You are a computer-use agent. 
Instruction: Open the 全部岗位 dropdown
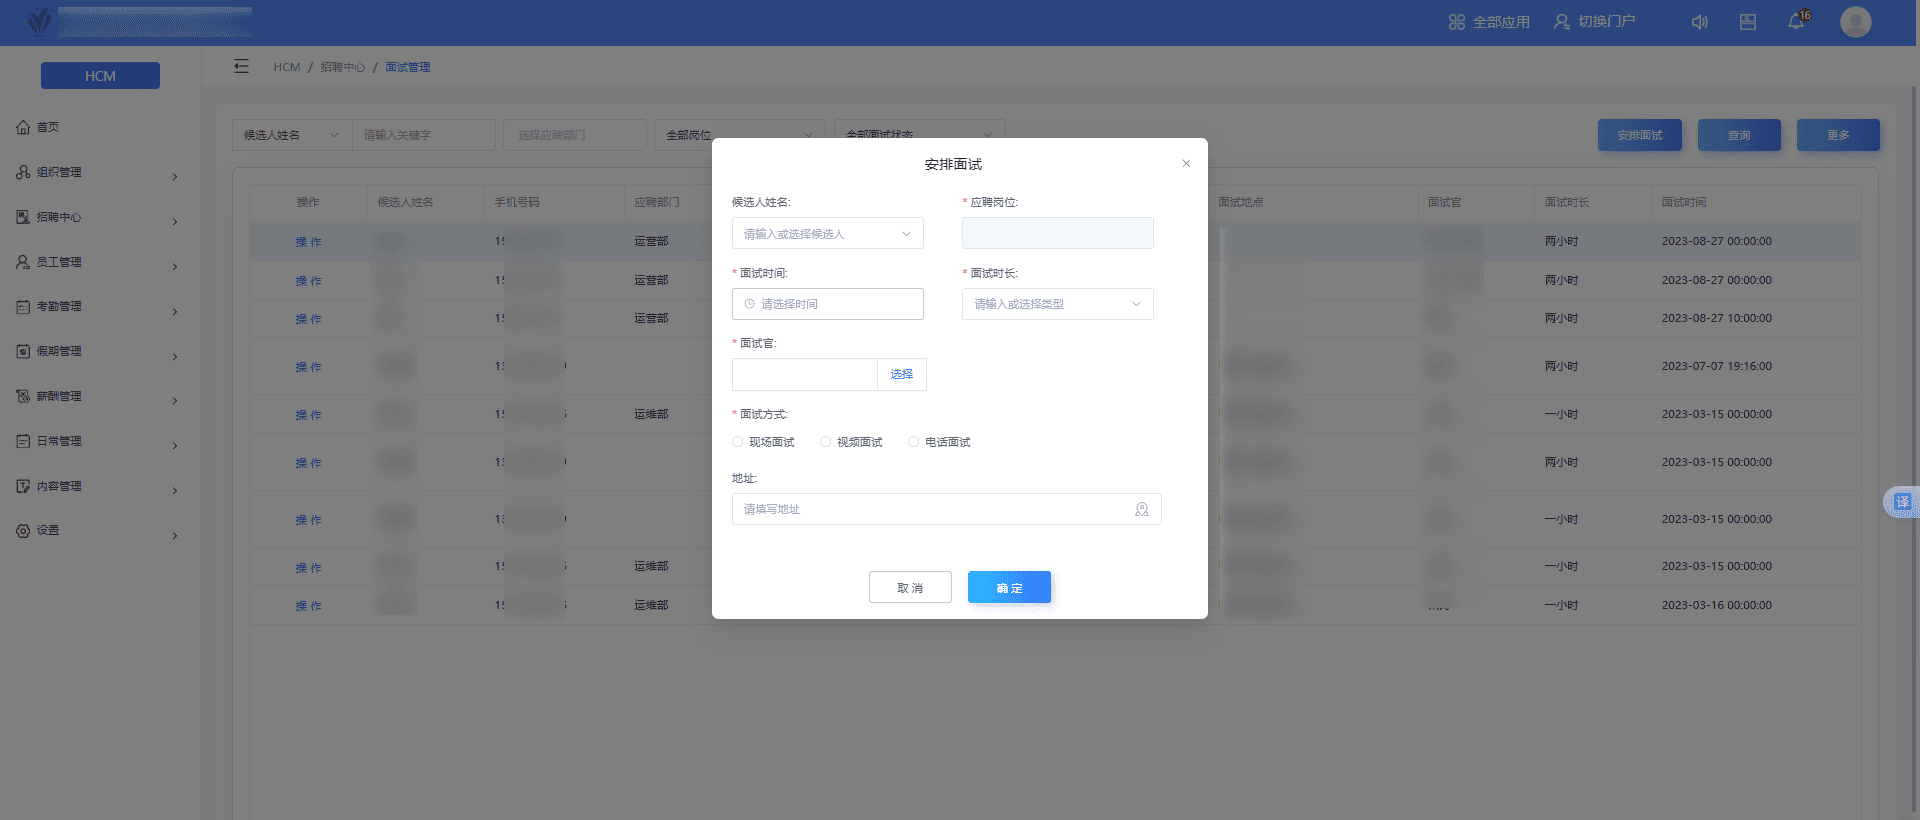click(x=740, y=135)
